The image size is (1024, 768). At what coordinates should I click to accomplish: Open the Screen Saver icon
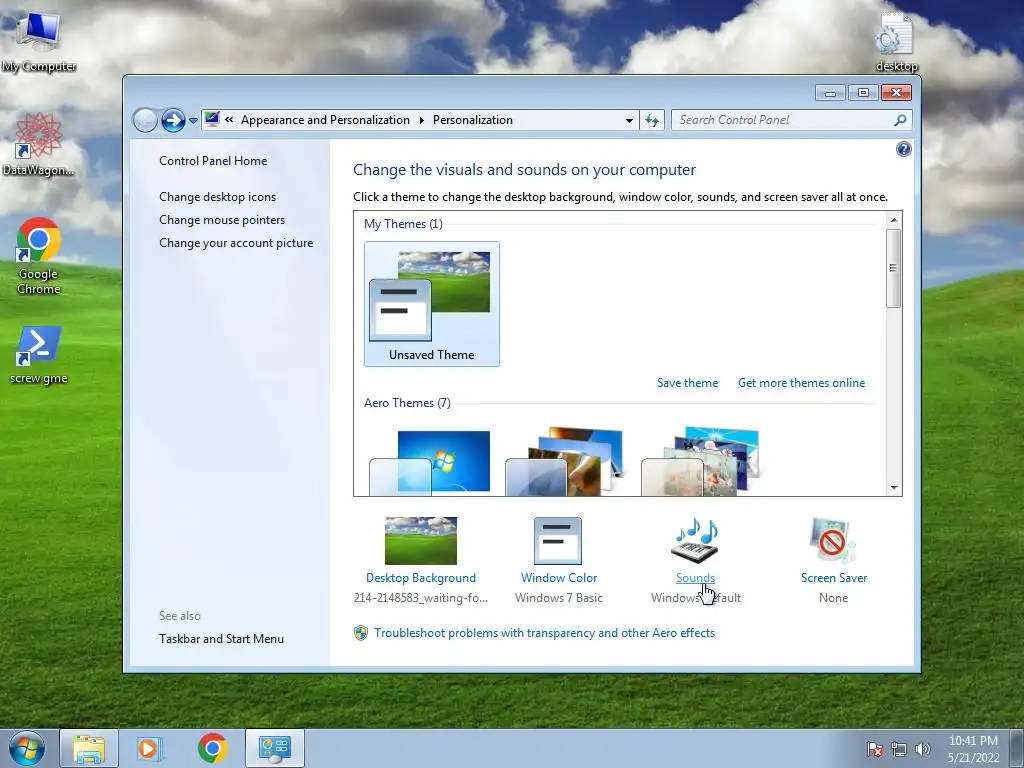click(833, 541)
